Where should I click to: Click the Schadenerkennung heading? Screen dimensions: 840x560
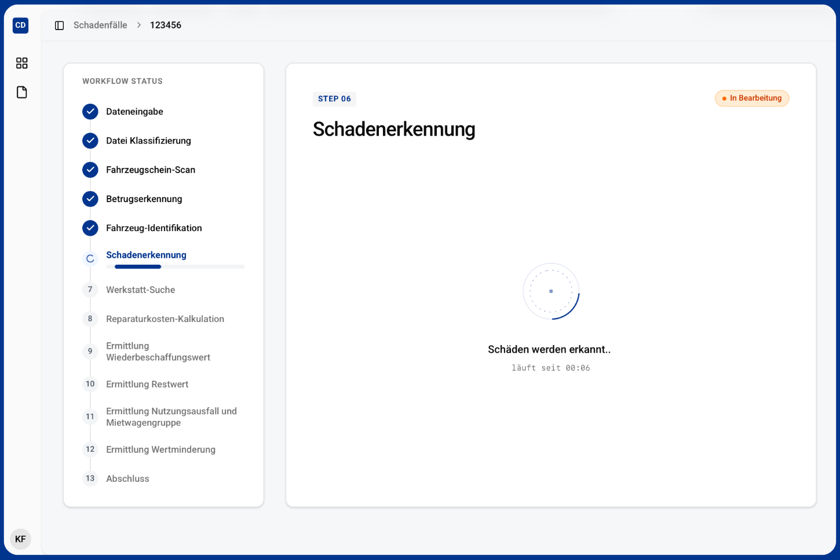394,129
